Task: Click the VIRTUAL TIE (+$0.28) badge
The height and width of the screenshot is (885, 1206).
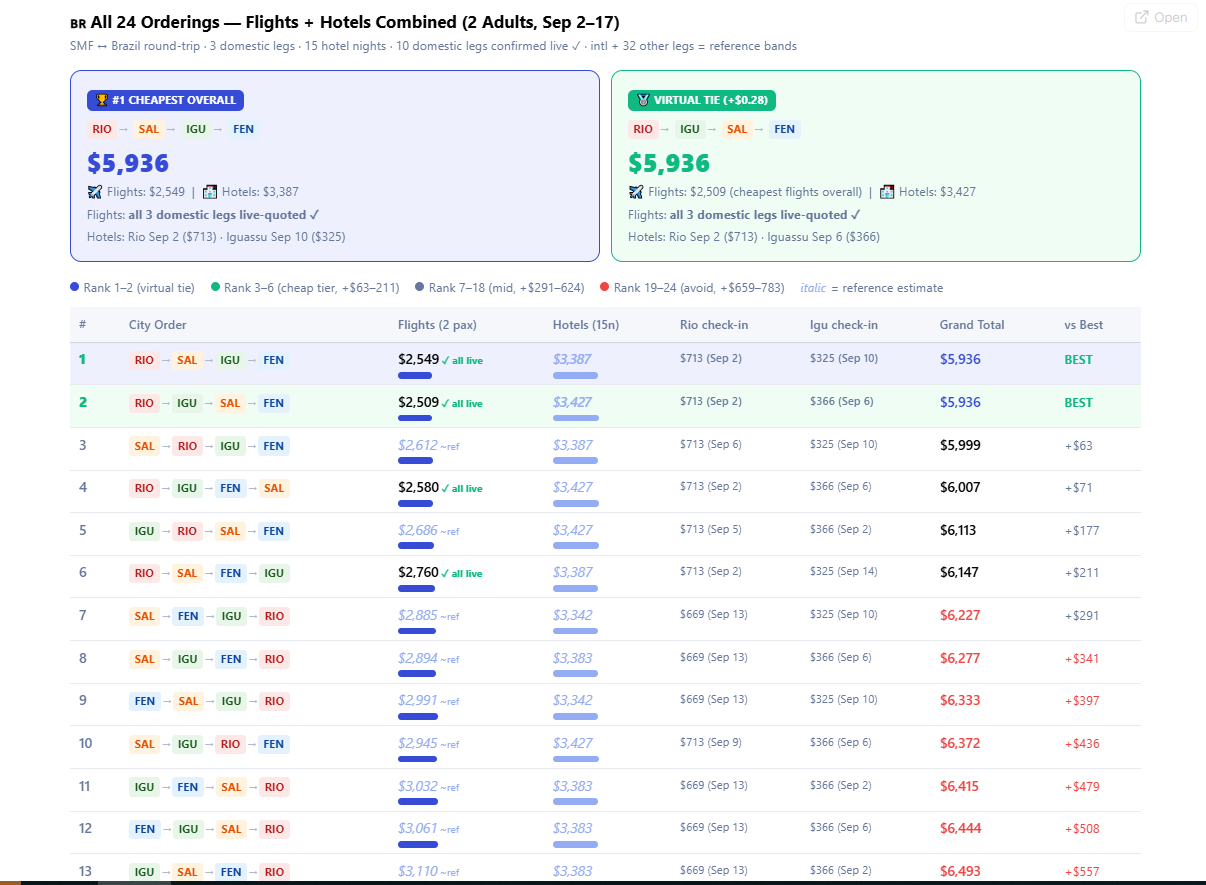Action: 702,100
